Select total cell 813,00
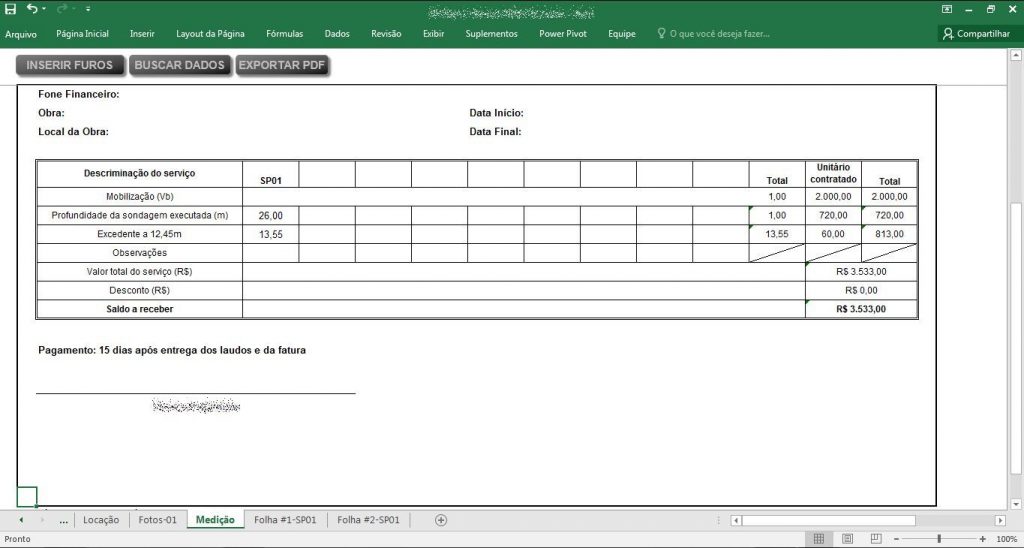The image size is (1024, 548). 889,234
